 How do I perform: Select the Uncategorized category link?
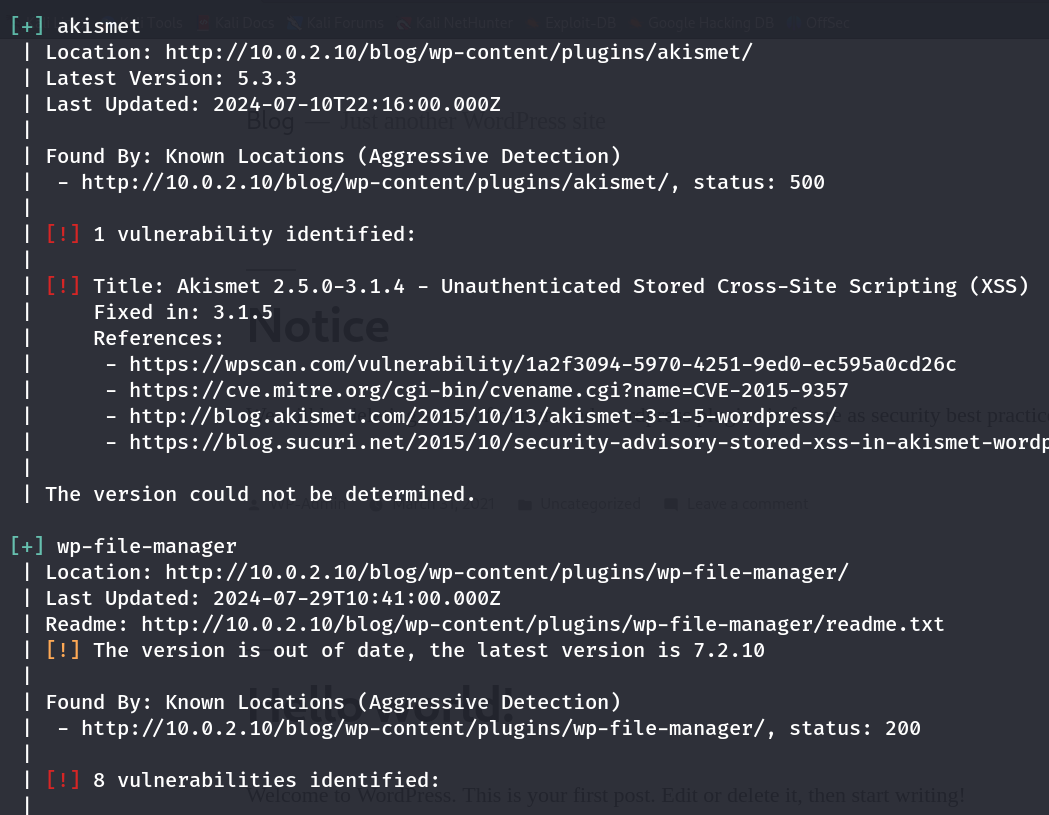click(x=590, y=504)
